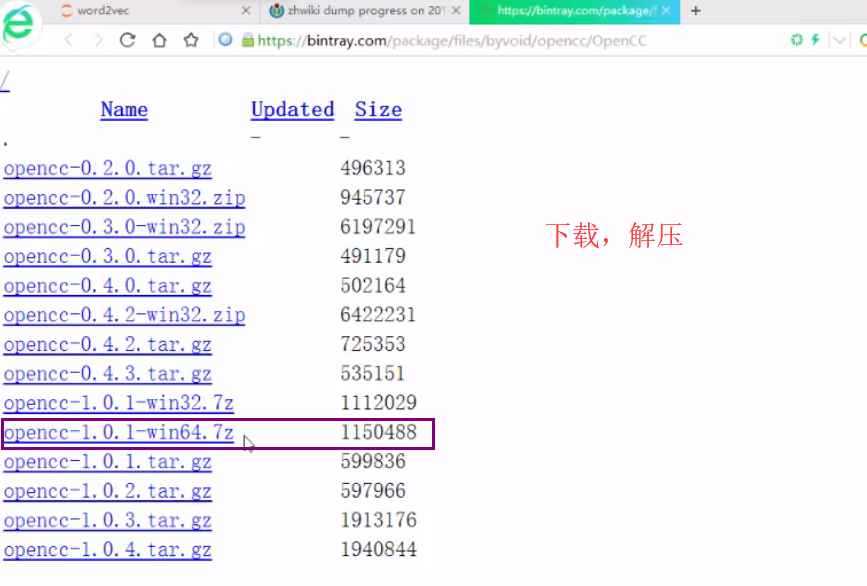
Task: Download opencc-0.4.2.tar.gz
Action: (x=107, y=344)
